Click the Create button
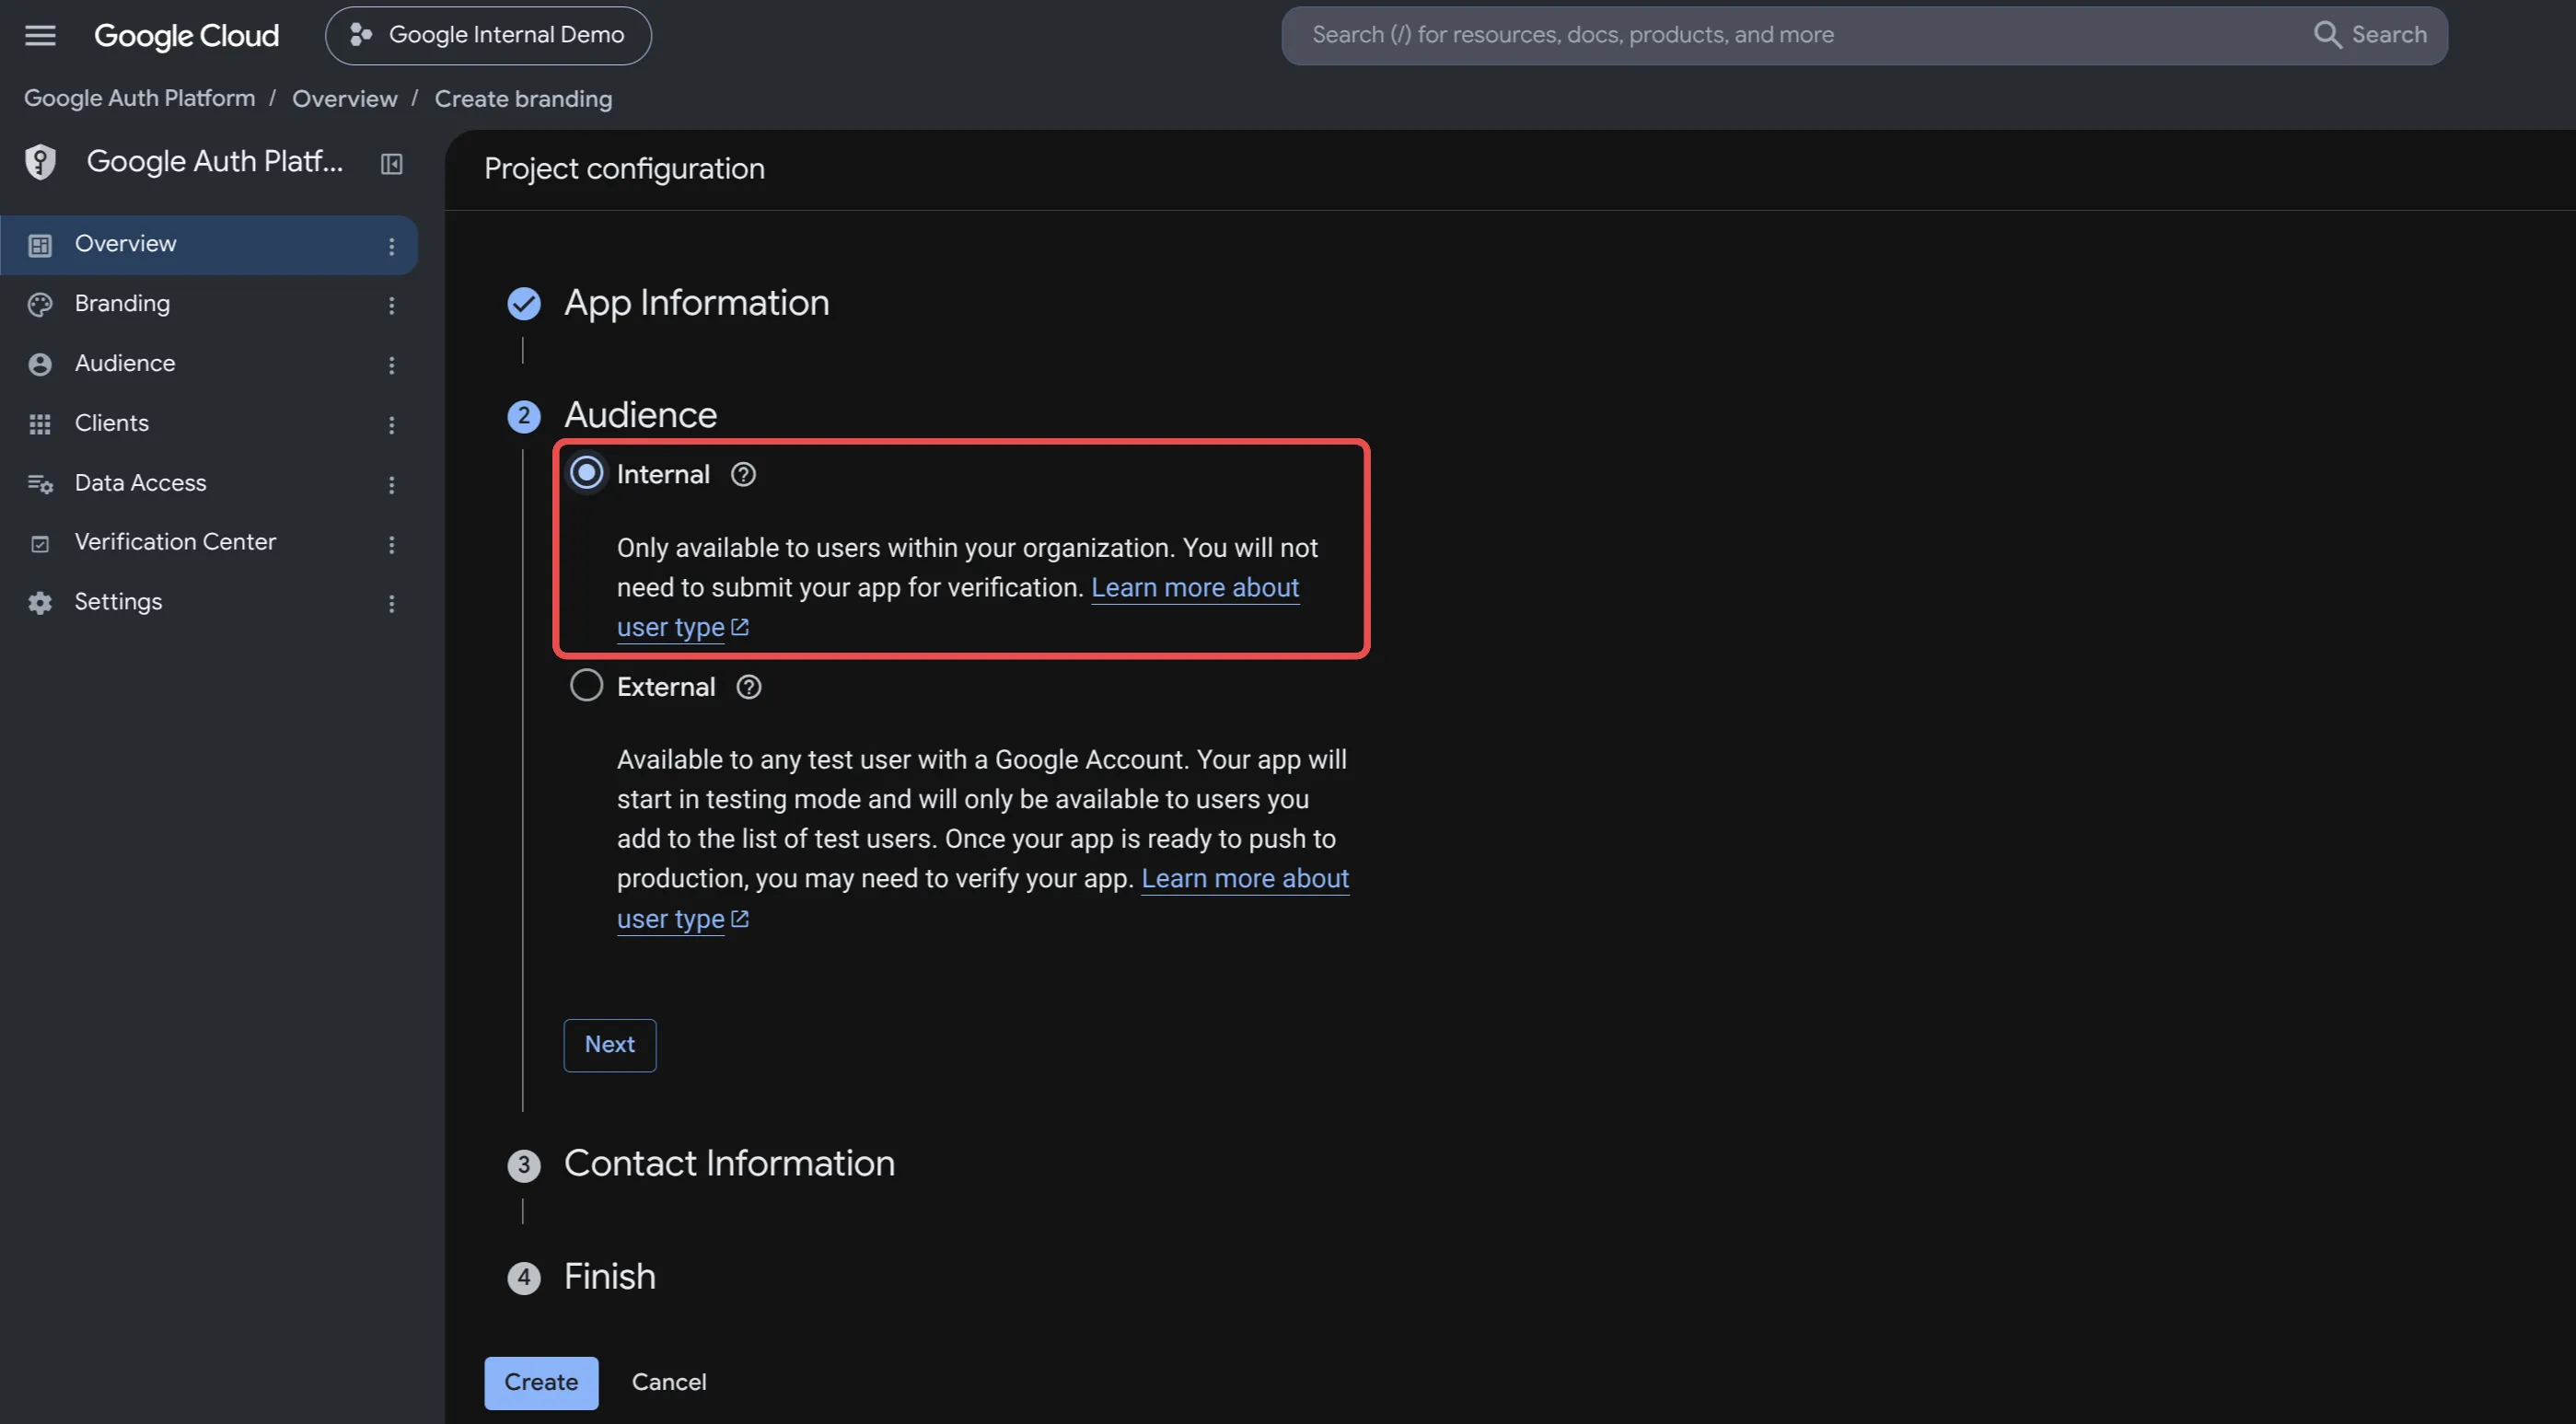The image size is (2576, 1424). [541, 1383]
